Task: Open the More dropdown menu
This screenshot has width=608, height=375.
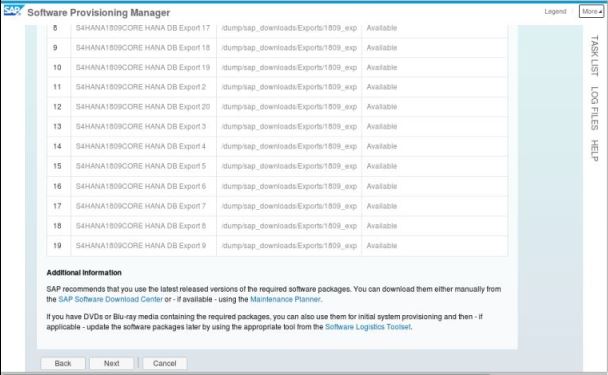Action: [x=592, y=11]
